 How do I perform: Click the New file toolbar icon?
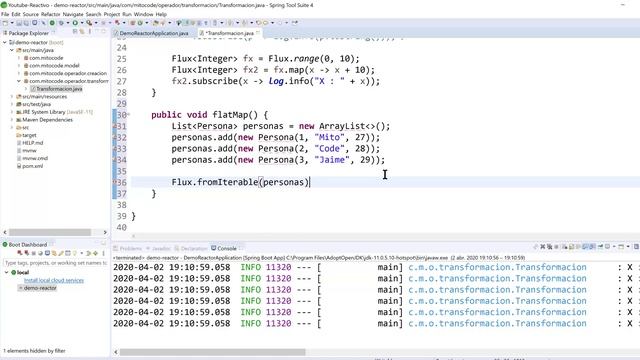[x=5, y=23]
